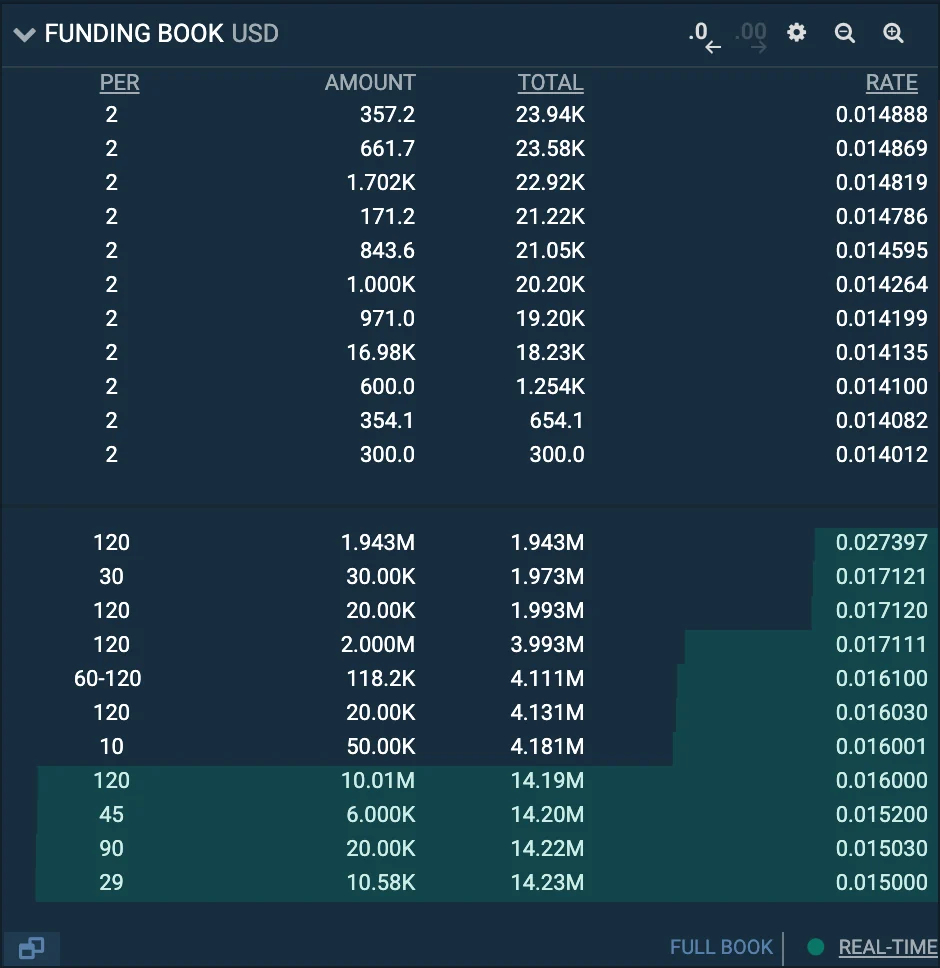Select bid rate 0.014135
This screenshot has height=968, width=940.
tap(881, 352)
